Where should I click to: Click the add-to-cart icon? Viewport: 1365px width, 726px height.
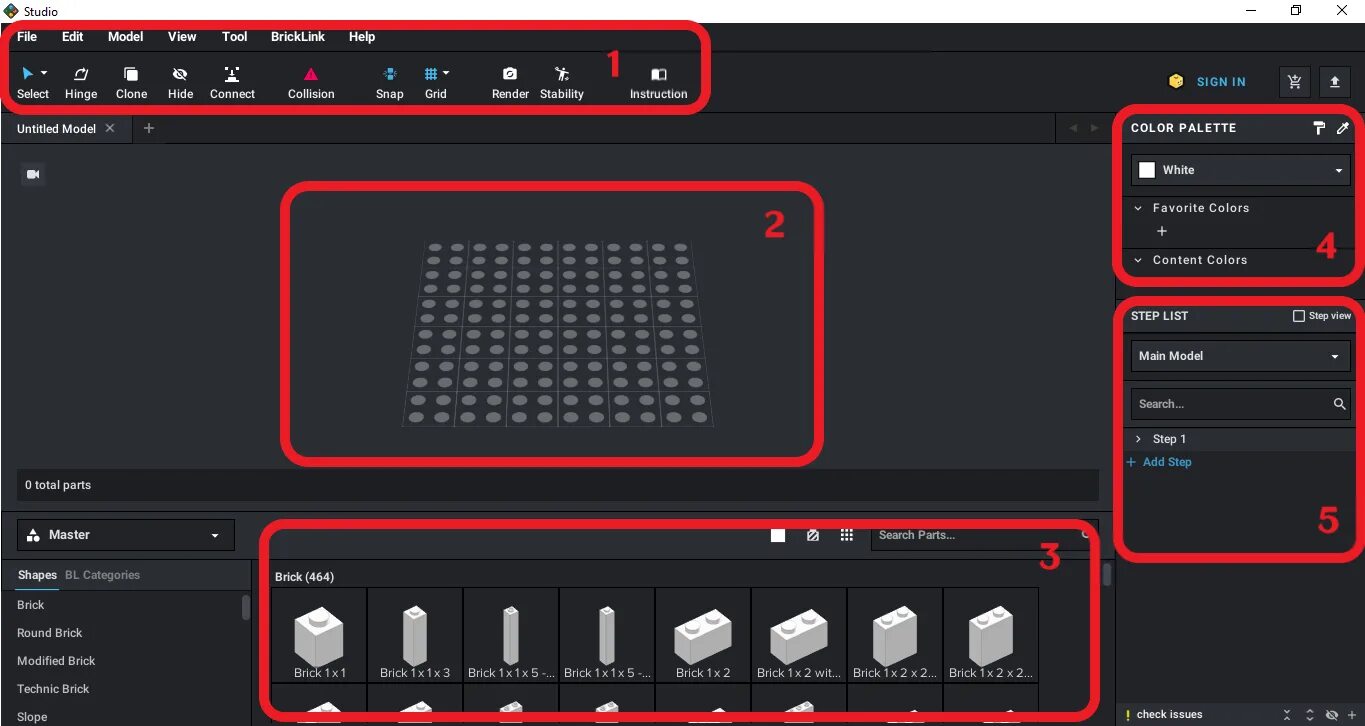1295,82
